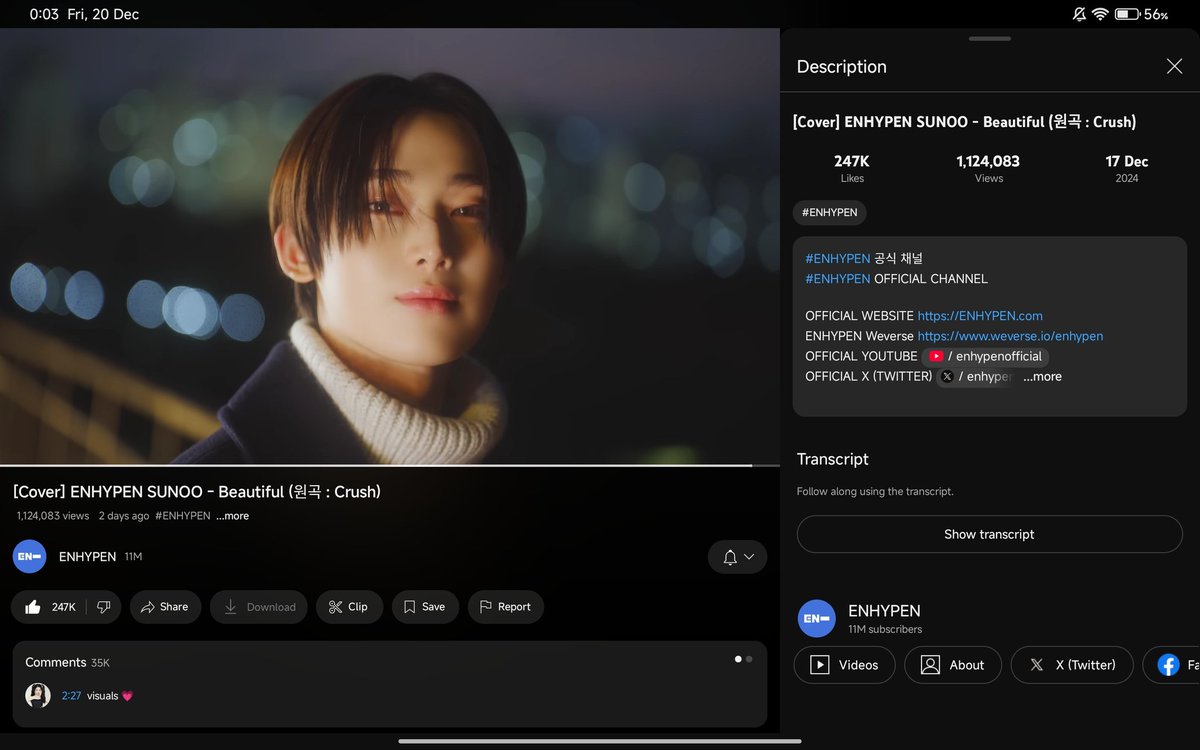Tap the Wi-Fi status icon
Screen dimensions: 1200x750
click(x=1101, y=14)
